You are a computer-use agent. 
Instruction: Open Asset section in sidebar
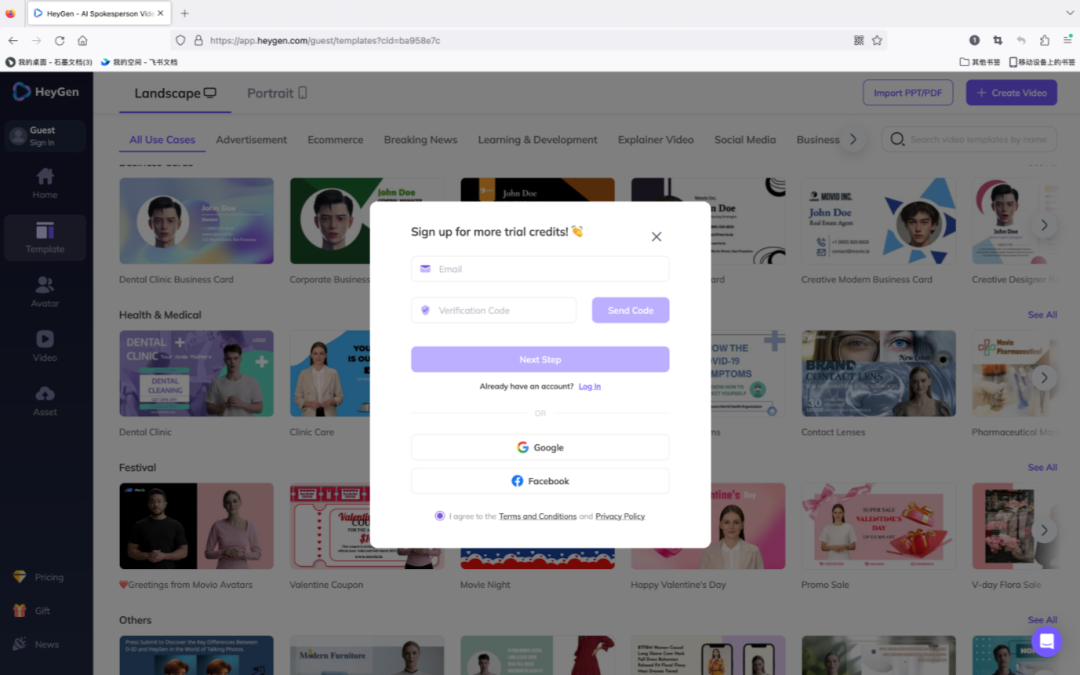(45, 401)
